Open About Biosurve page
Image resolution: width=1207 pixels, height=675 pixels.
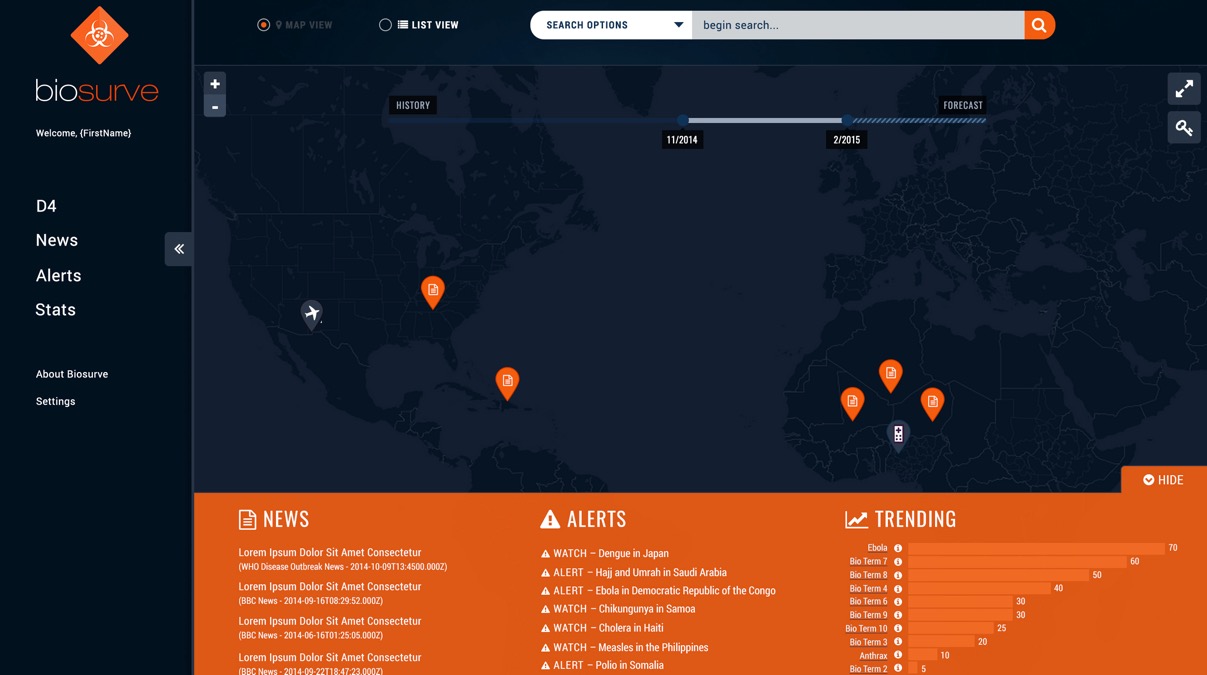click(x=72, y=374)
